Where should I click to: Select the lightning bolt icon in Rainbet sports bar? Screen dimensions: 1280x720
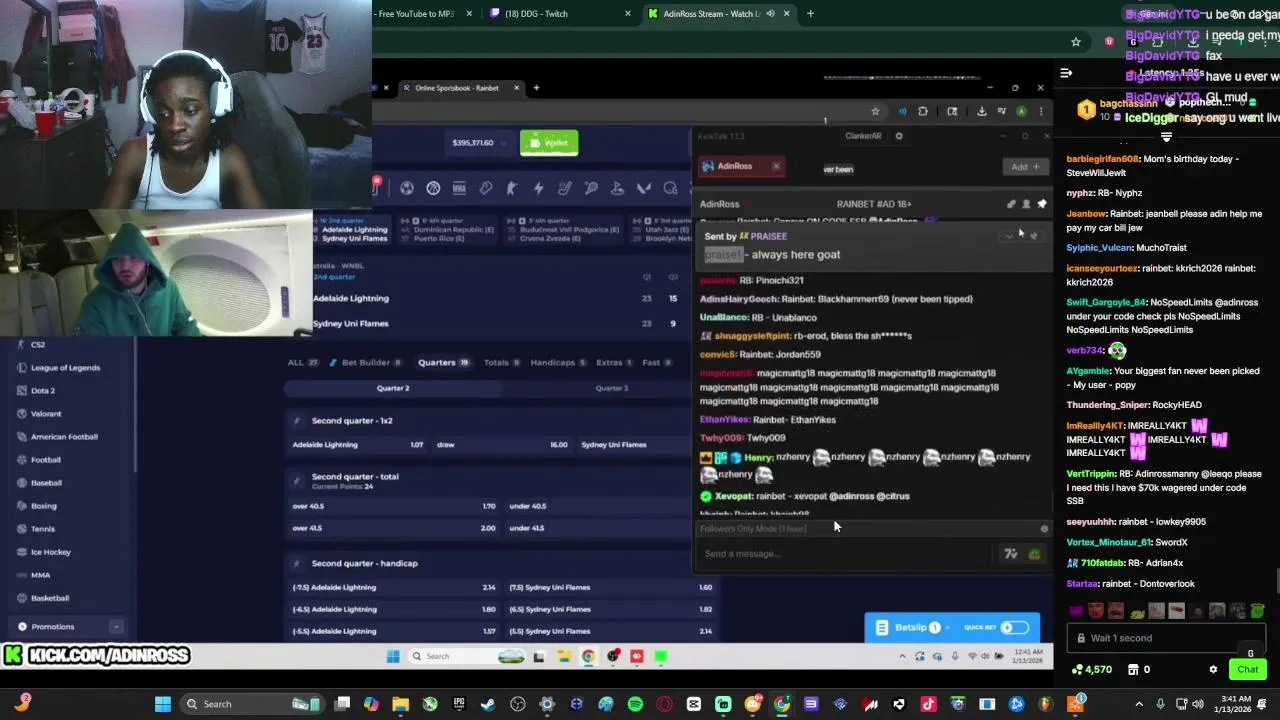coord(538,188)
